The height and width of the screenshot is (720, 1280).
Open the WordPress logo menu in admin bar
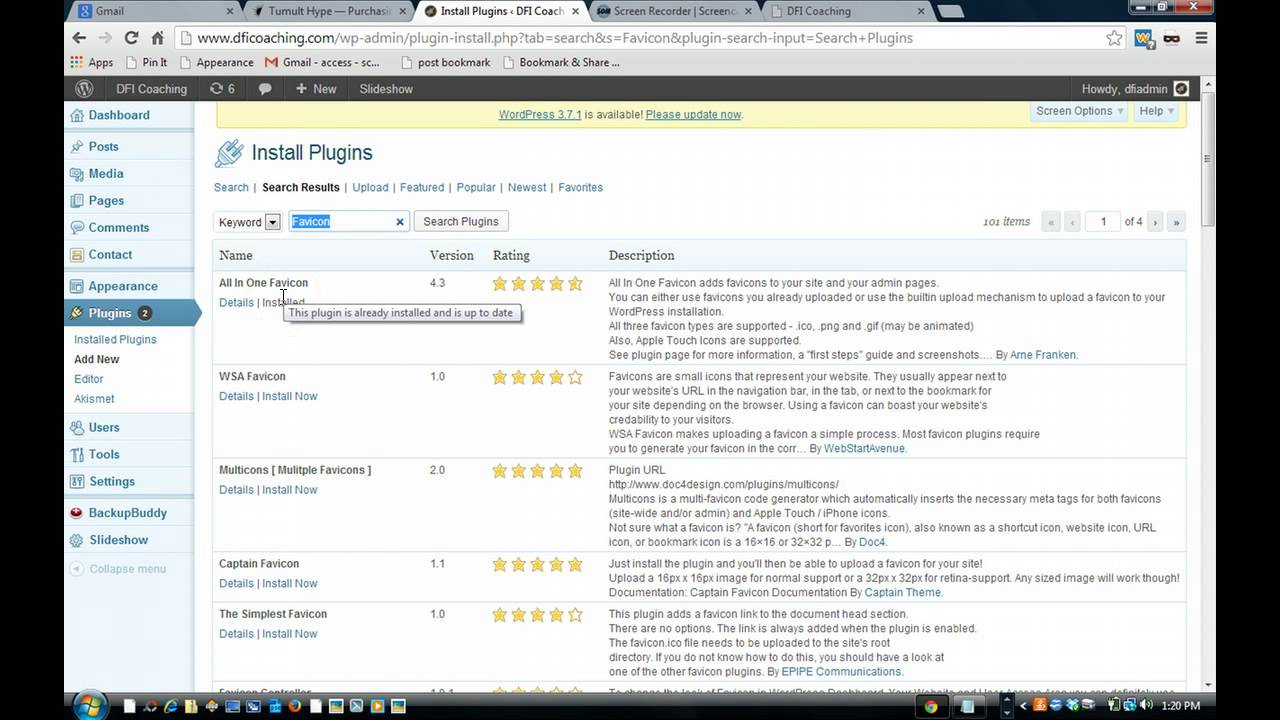[84, 89]
